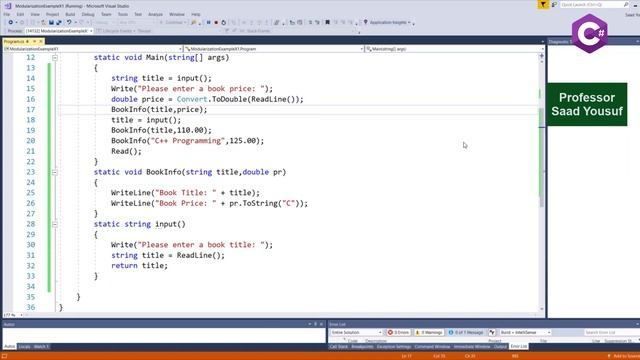Open the Project menu

click(52, 14)
